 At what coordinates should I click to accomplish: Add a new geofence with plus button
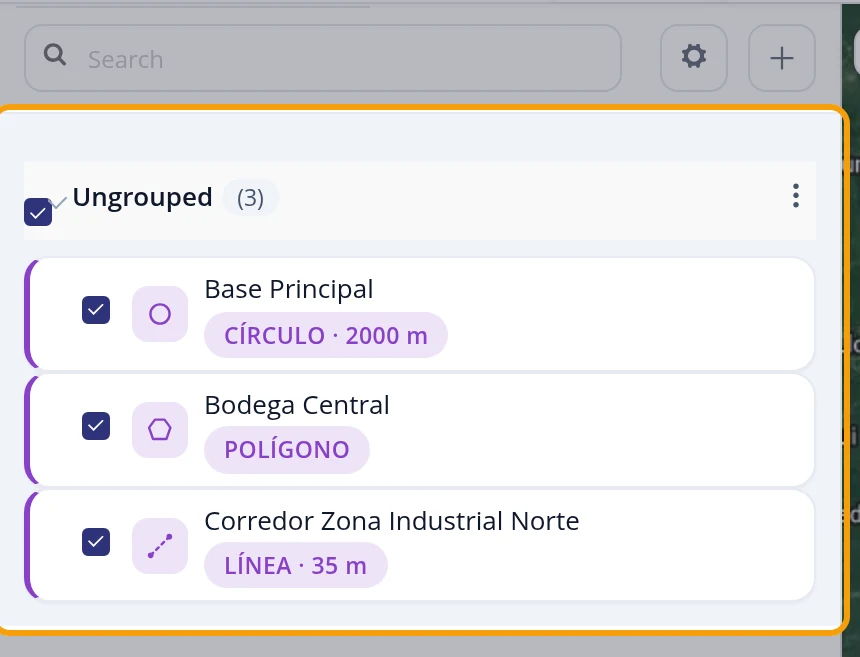782,58
